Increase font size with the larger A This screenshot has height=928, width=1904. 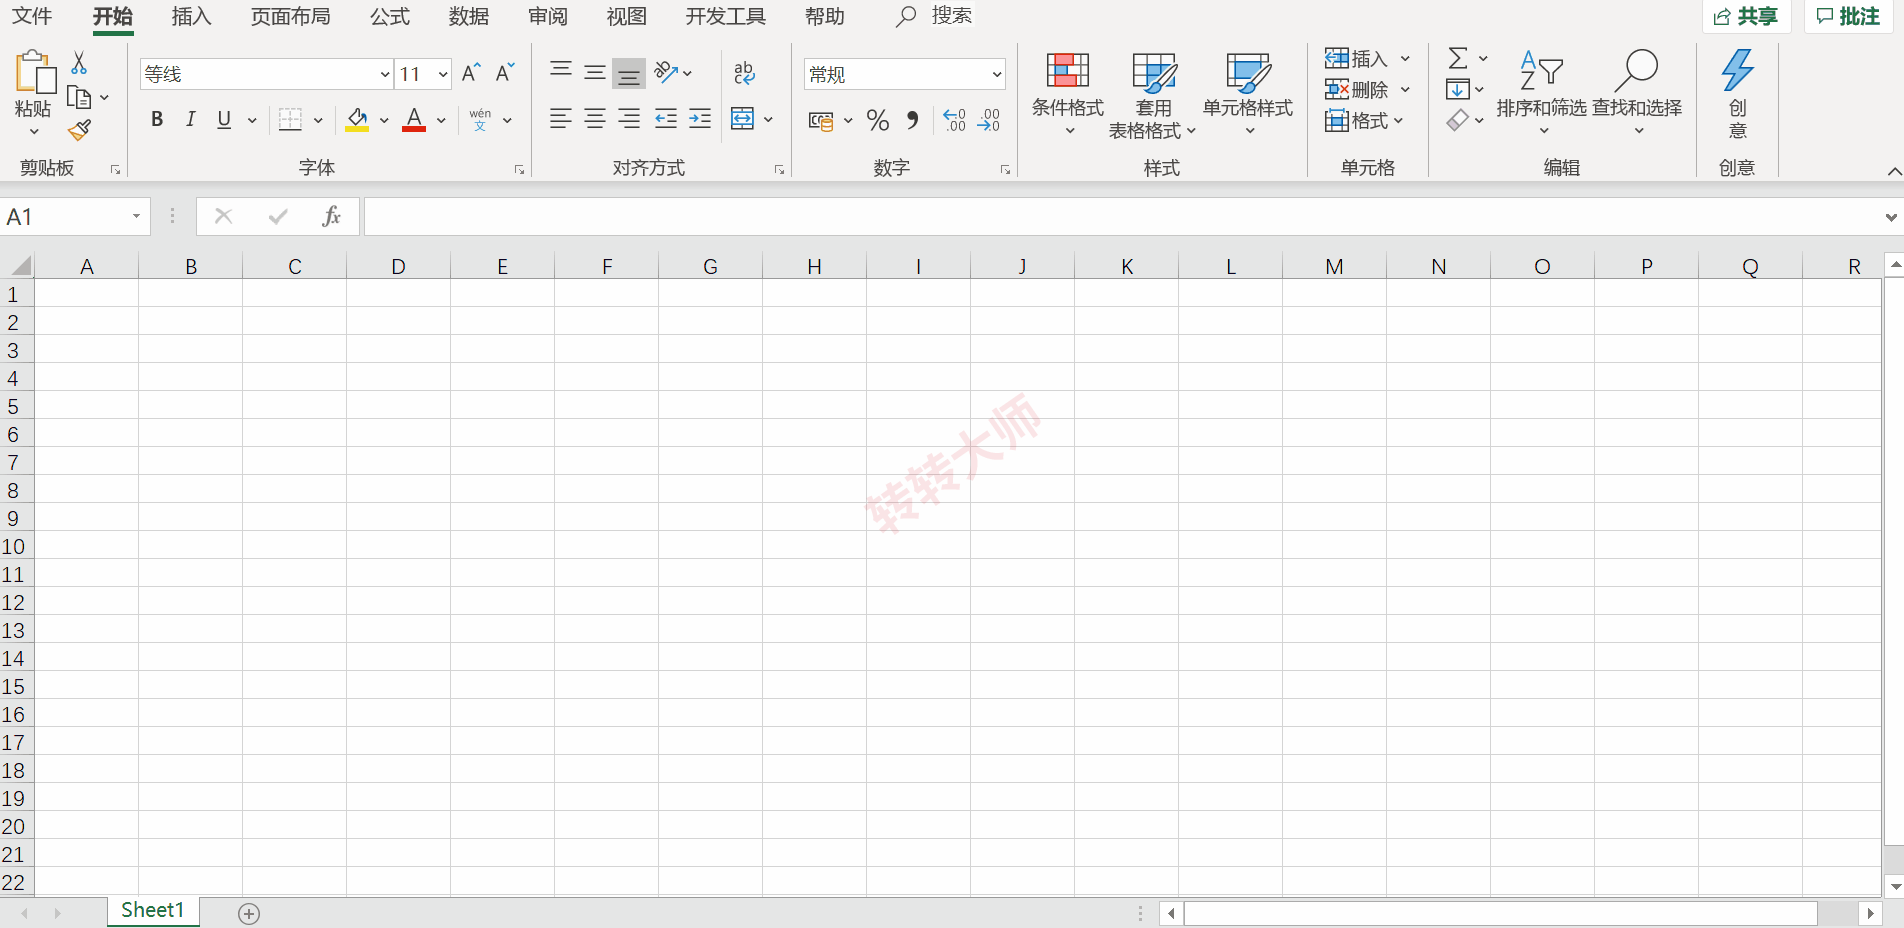[471, 73]
